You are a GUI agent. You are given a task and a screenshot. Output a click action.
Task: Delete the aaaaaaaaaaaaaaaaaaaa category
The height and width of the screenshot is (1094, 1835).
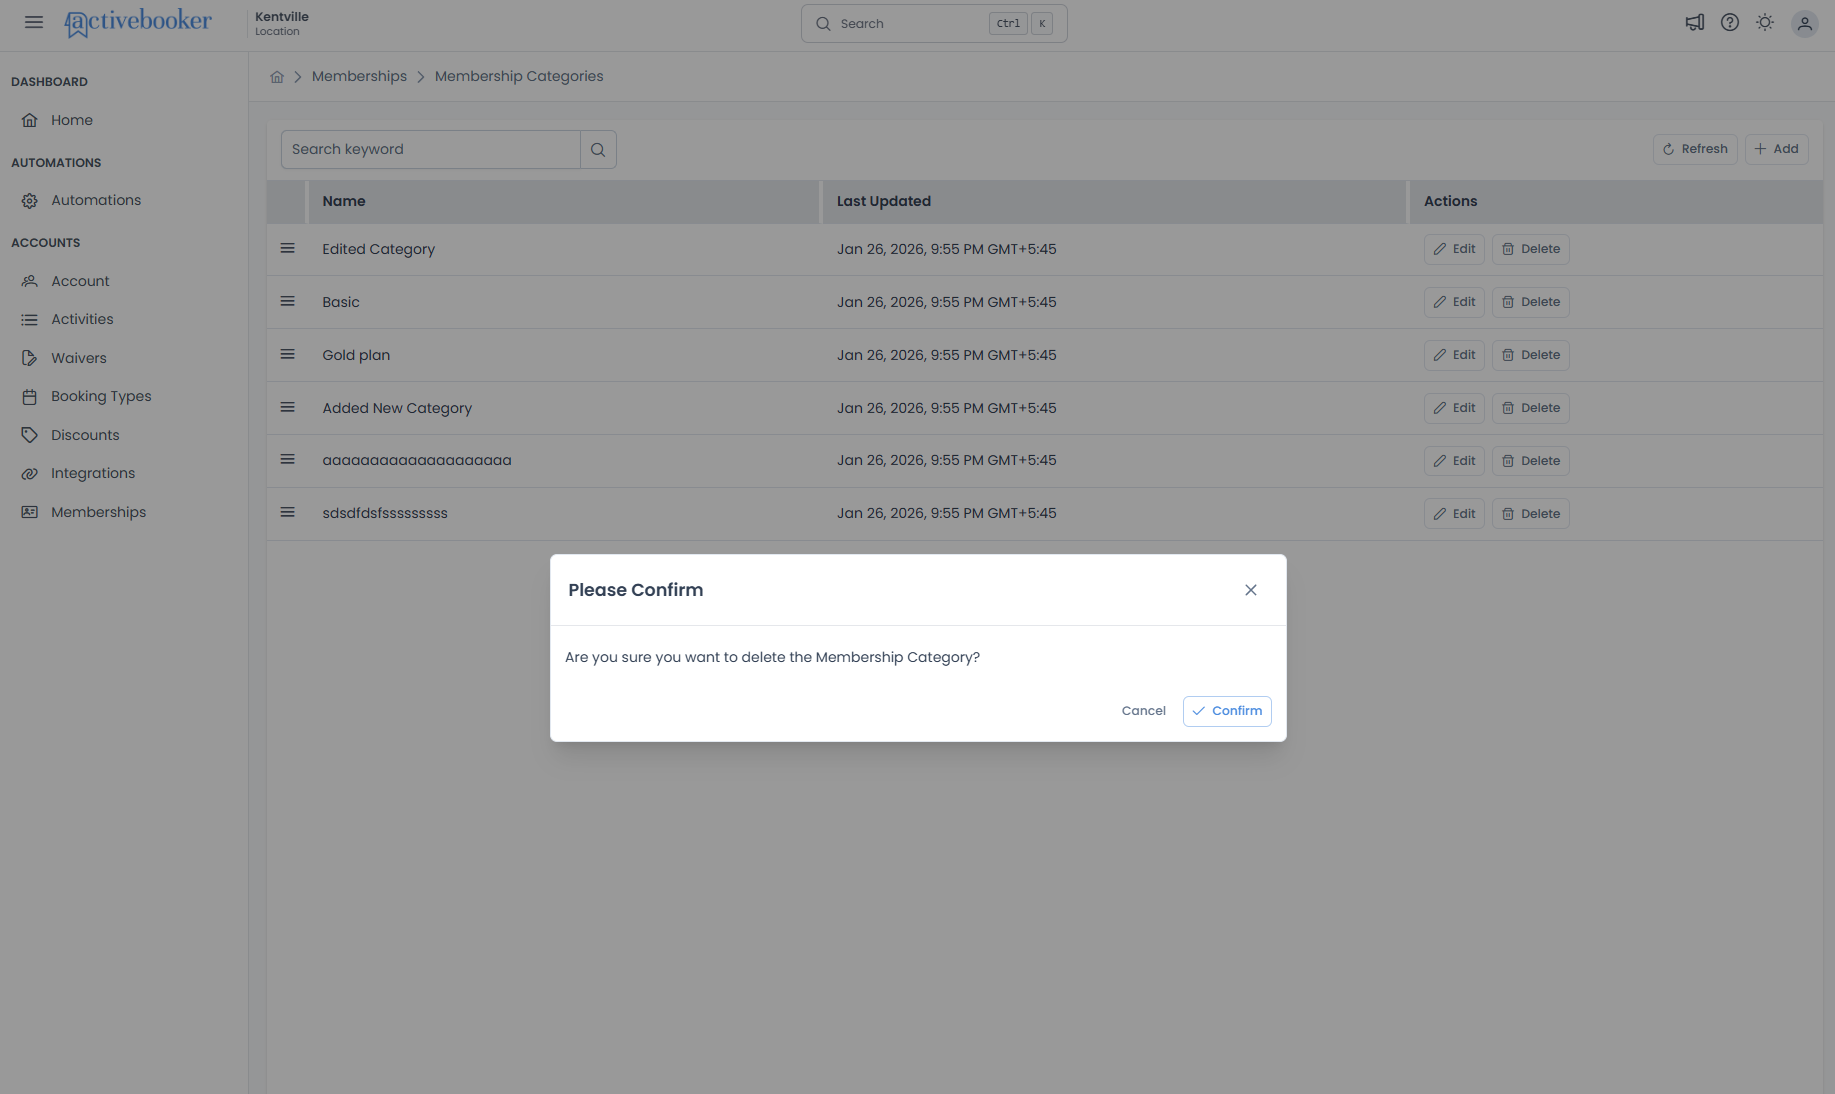tap(1530, 461)
